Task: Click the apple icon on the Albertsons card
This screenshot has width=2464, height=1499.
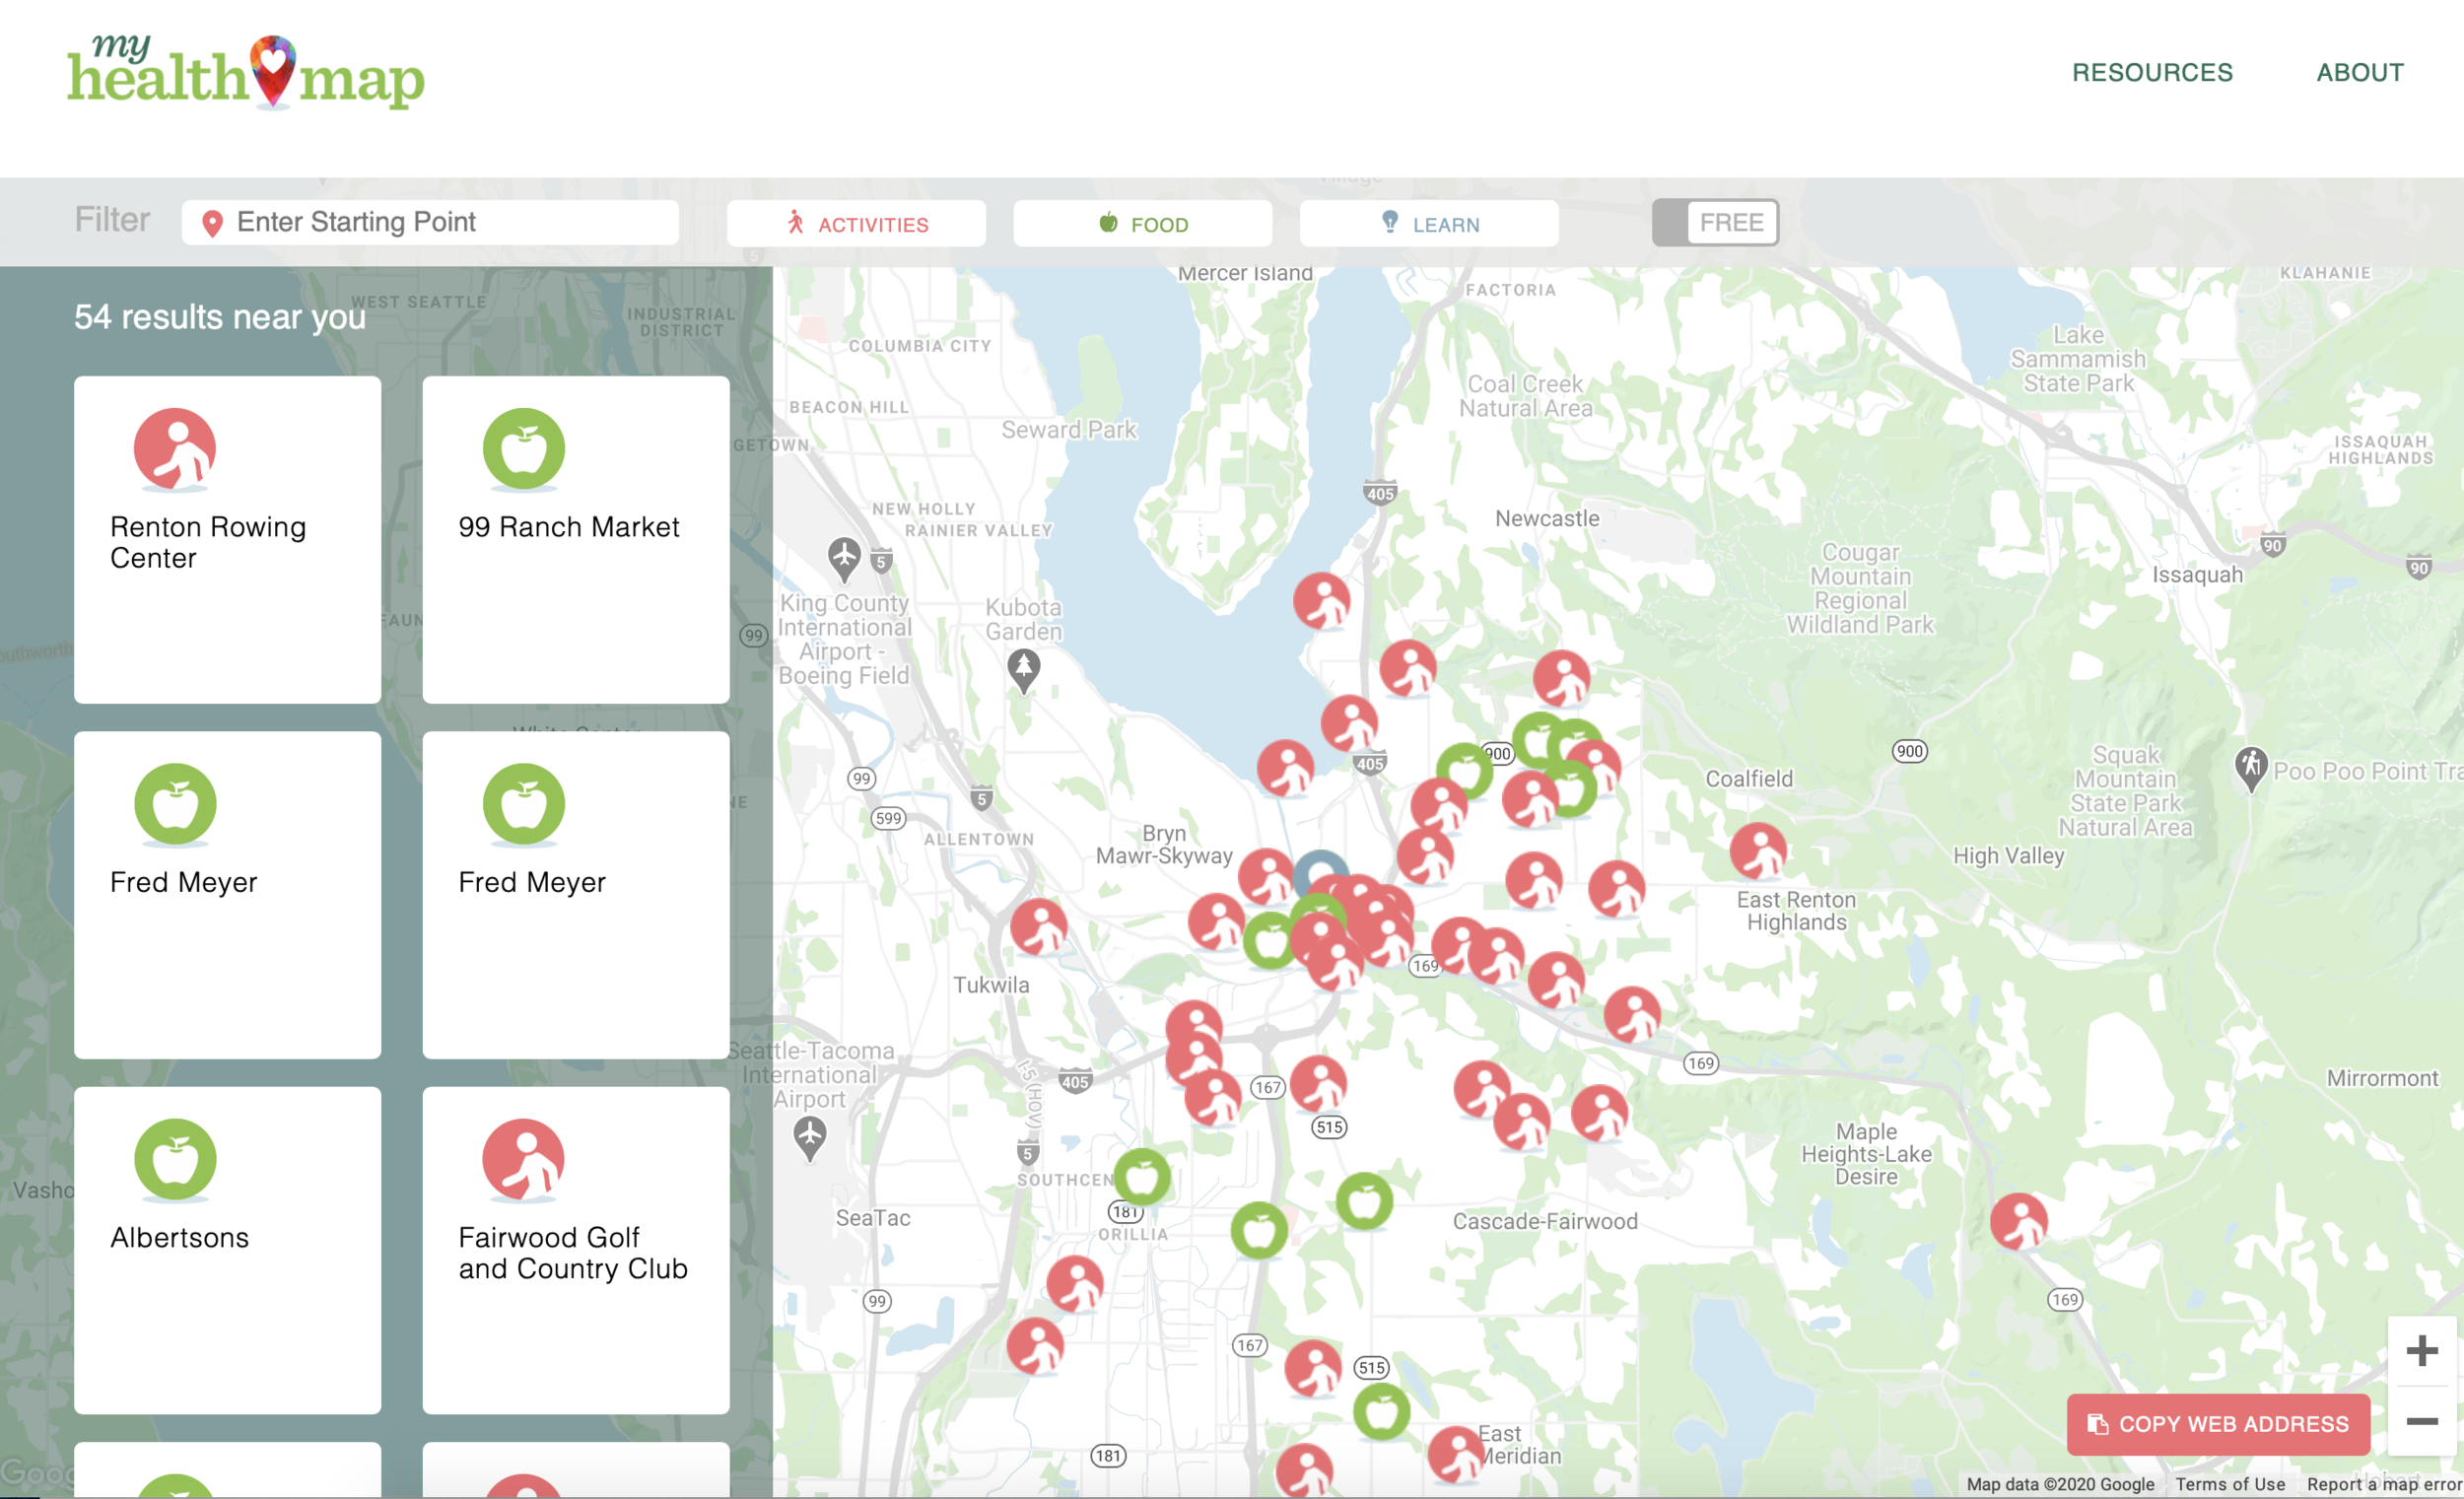Action: tap(175, 1160)
